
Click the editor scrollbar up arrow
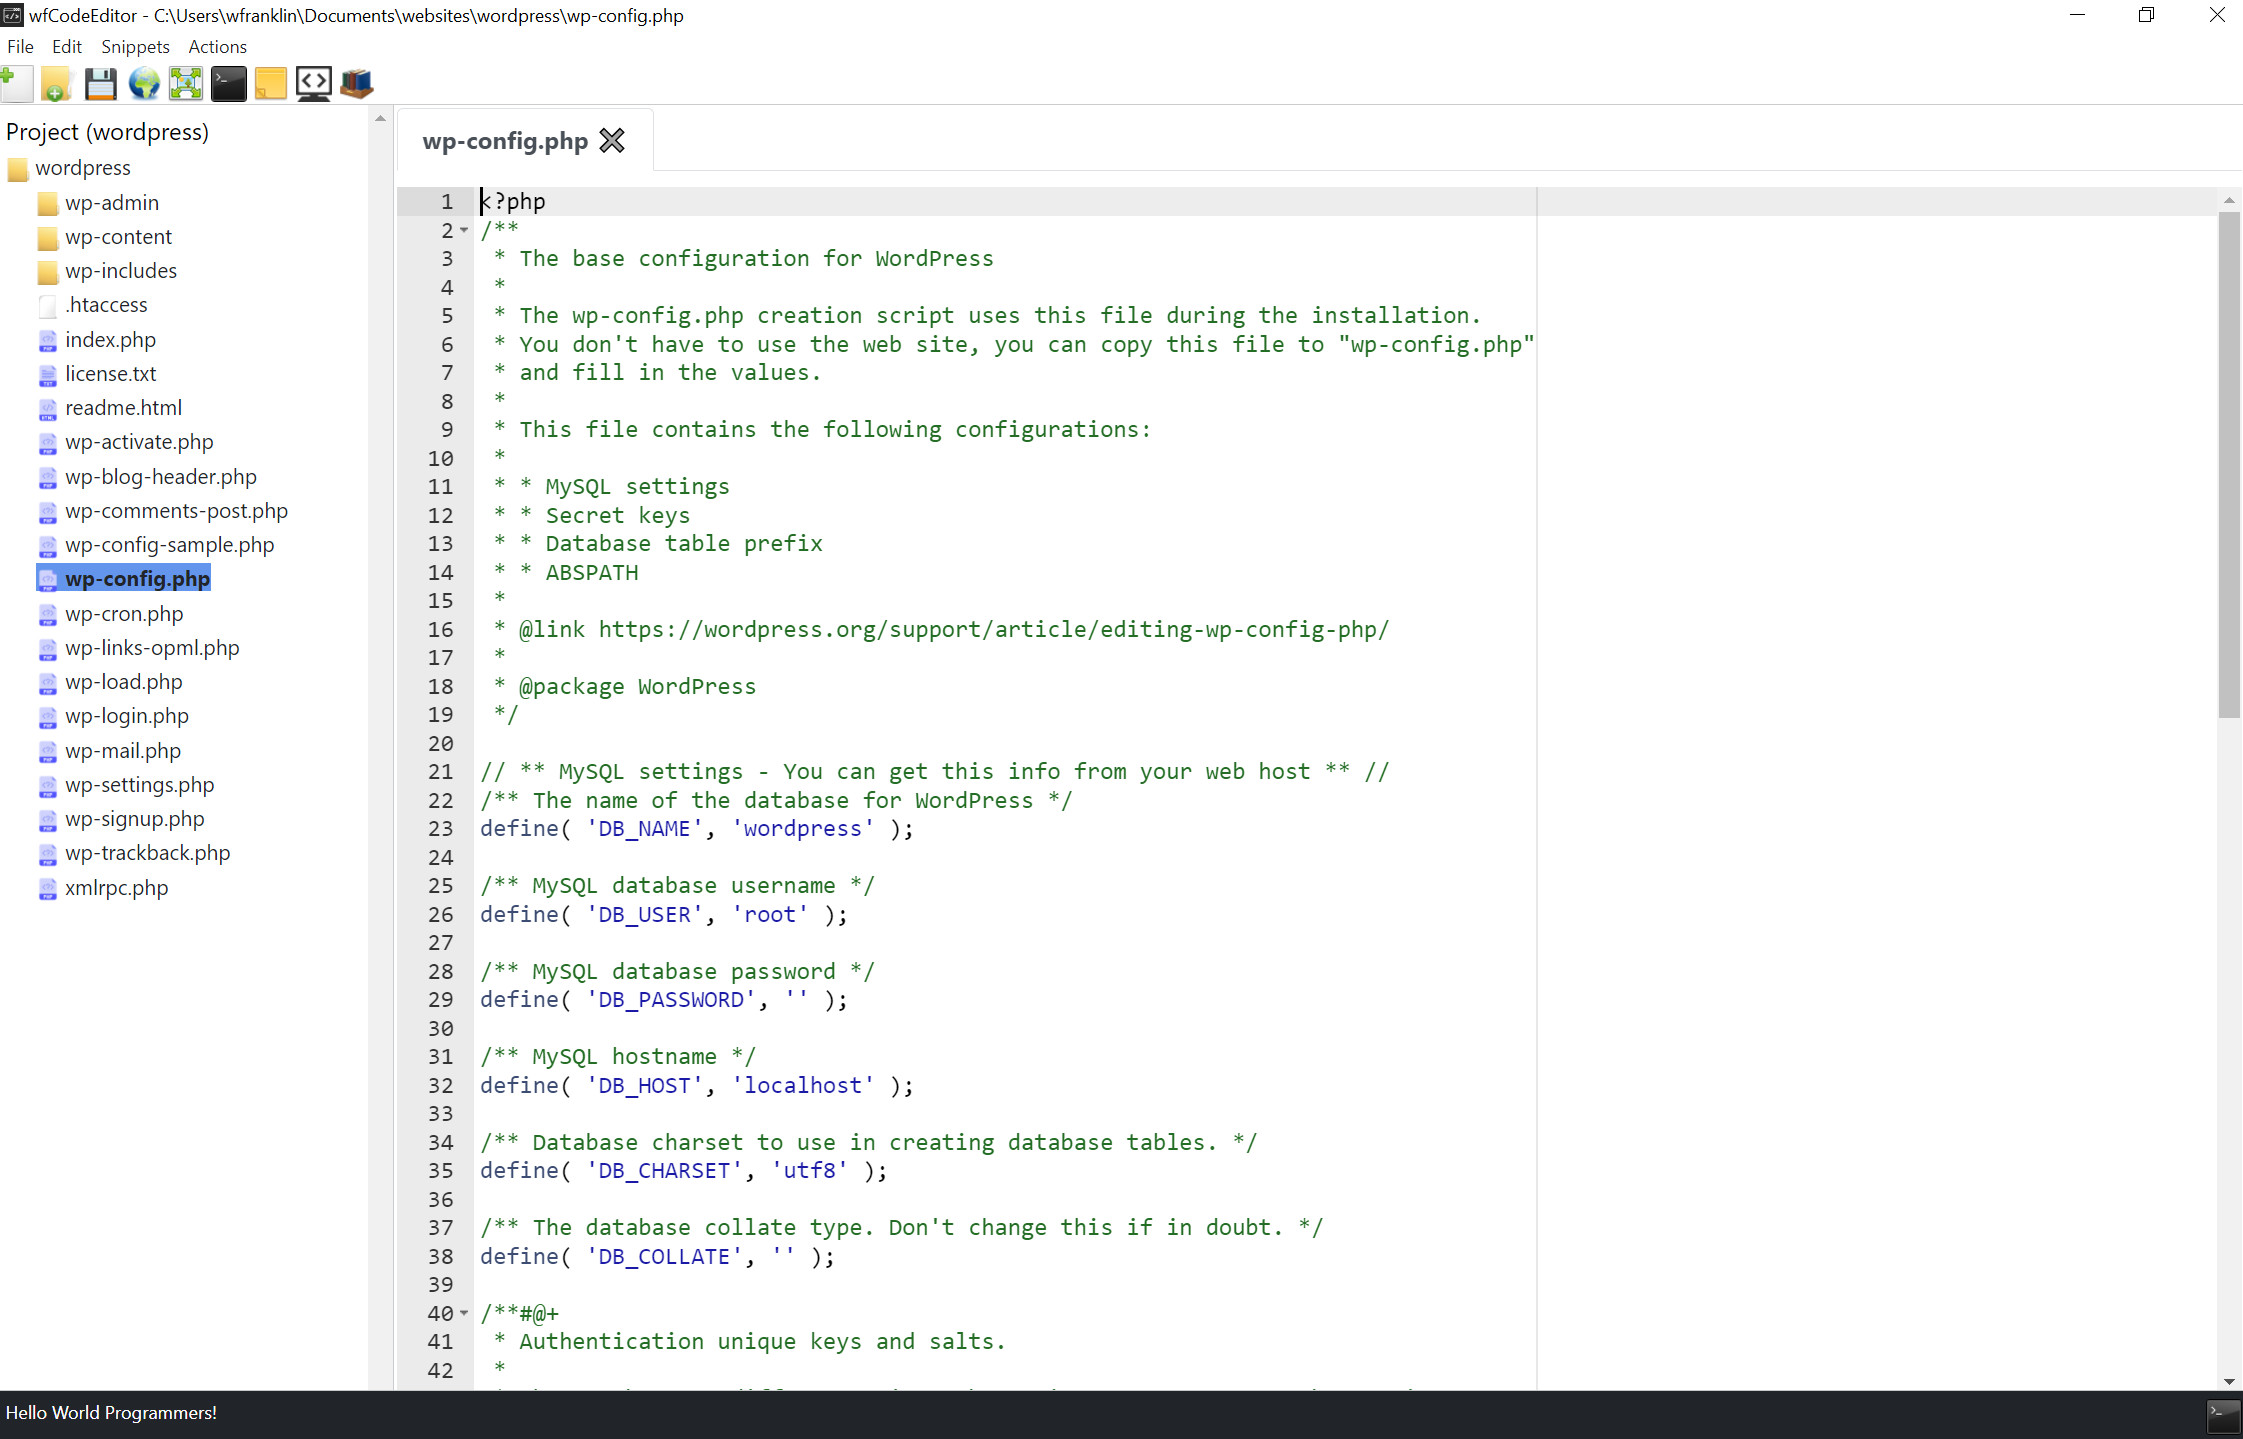(2229, 200)
